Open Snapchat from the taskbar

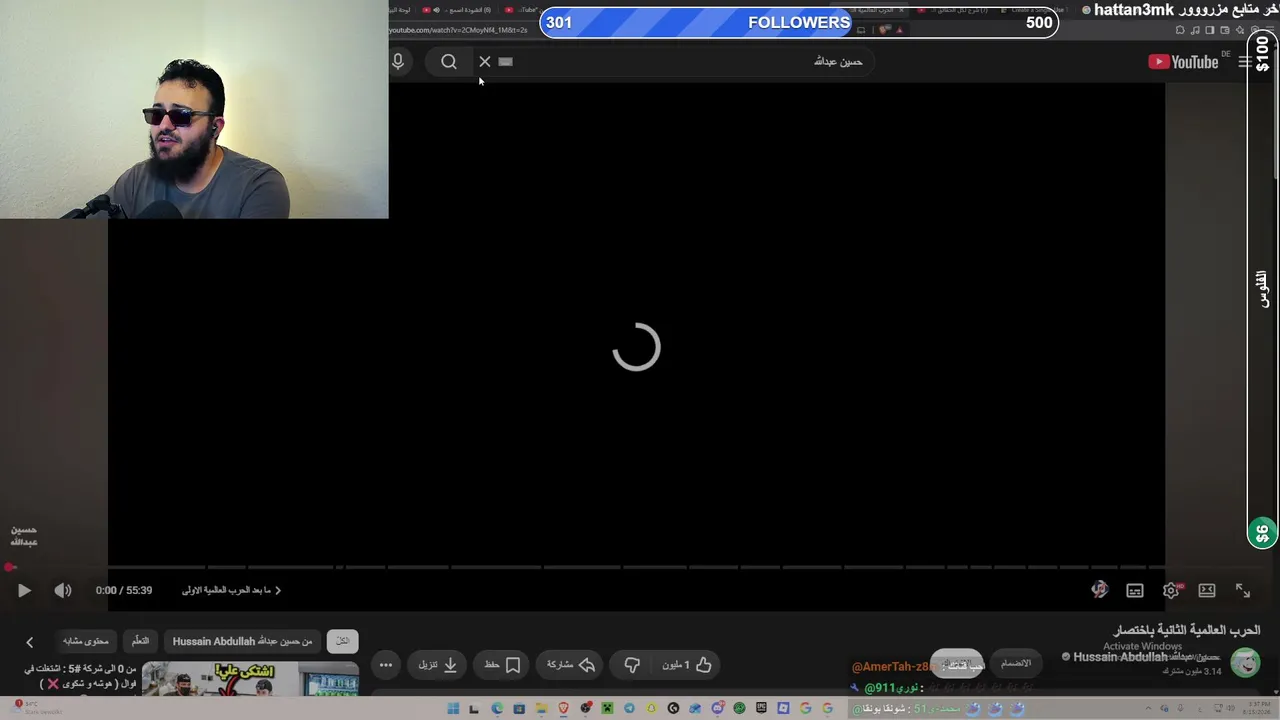tap(651, 709)
